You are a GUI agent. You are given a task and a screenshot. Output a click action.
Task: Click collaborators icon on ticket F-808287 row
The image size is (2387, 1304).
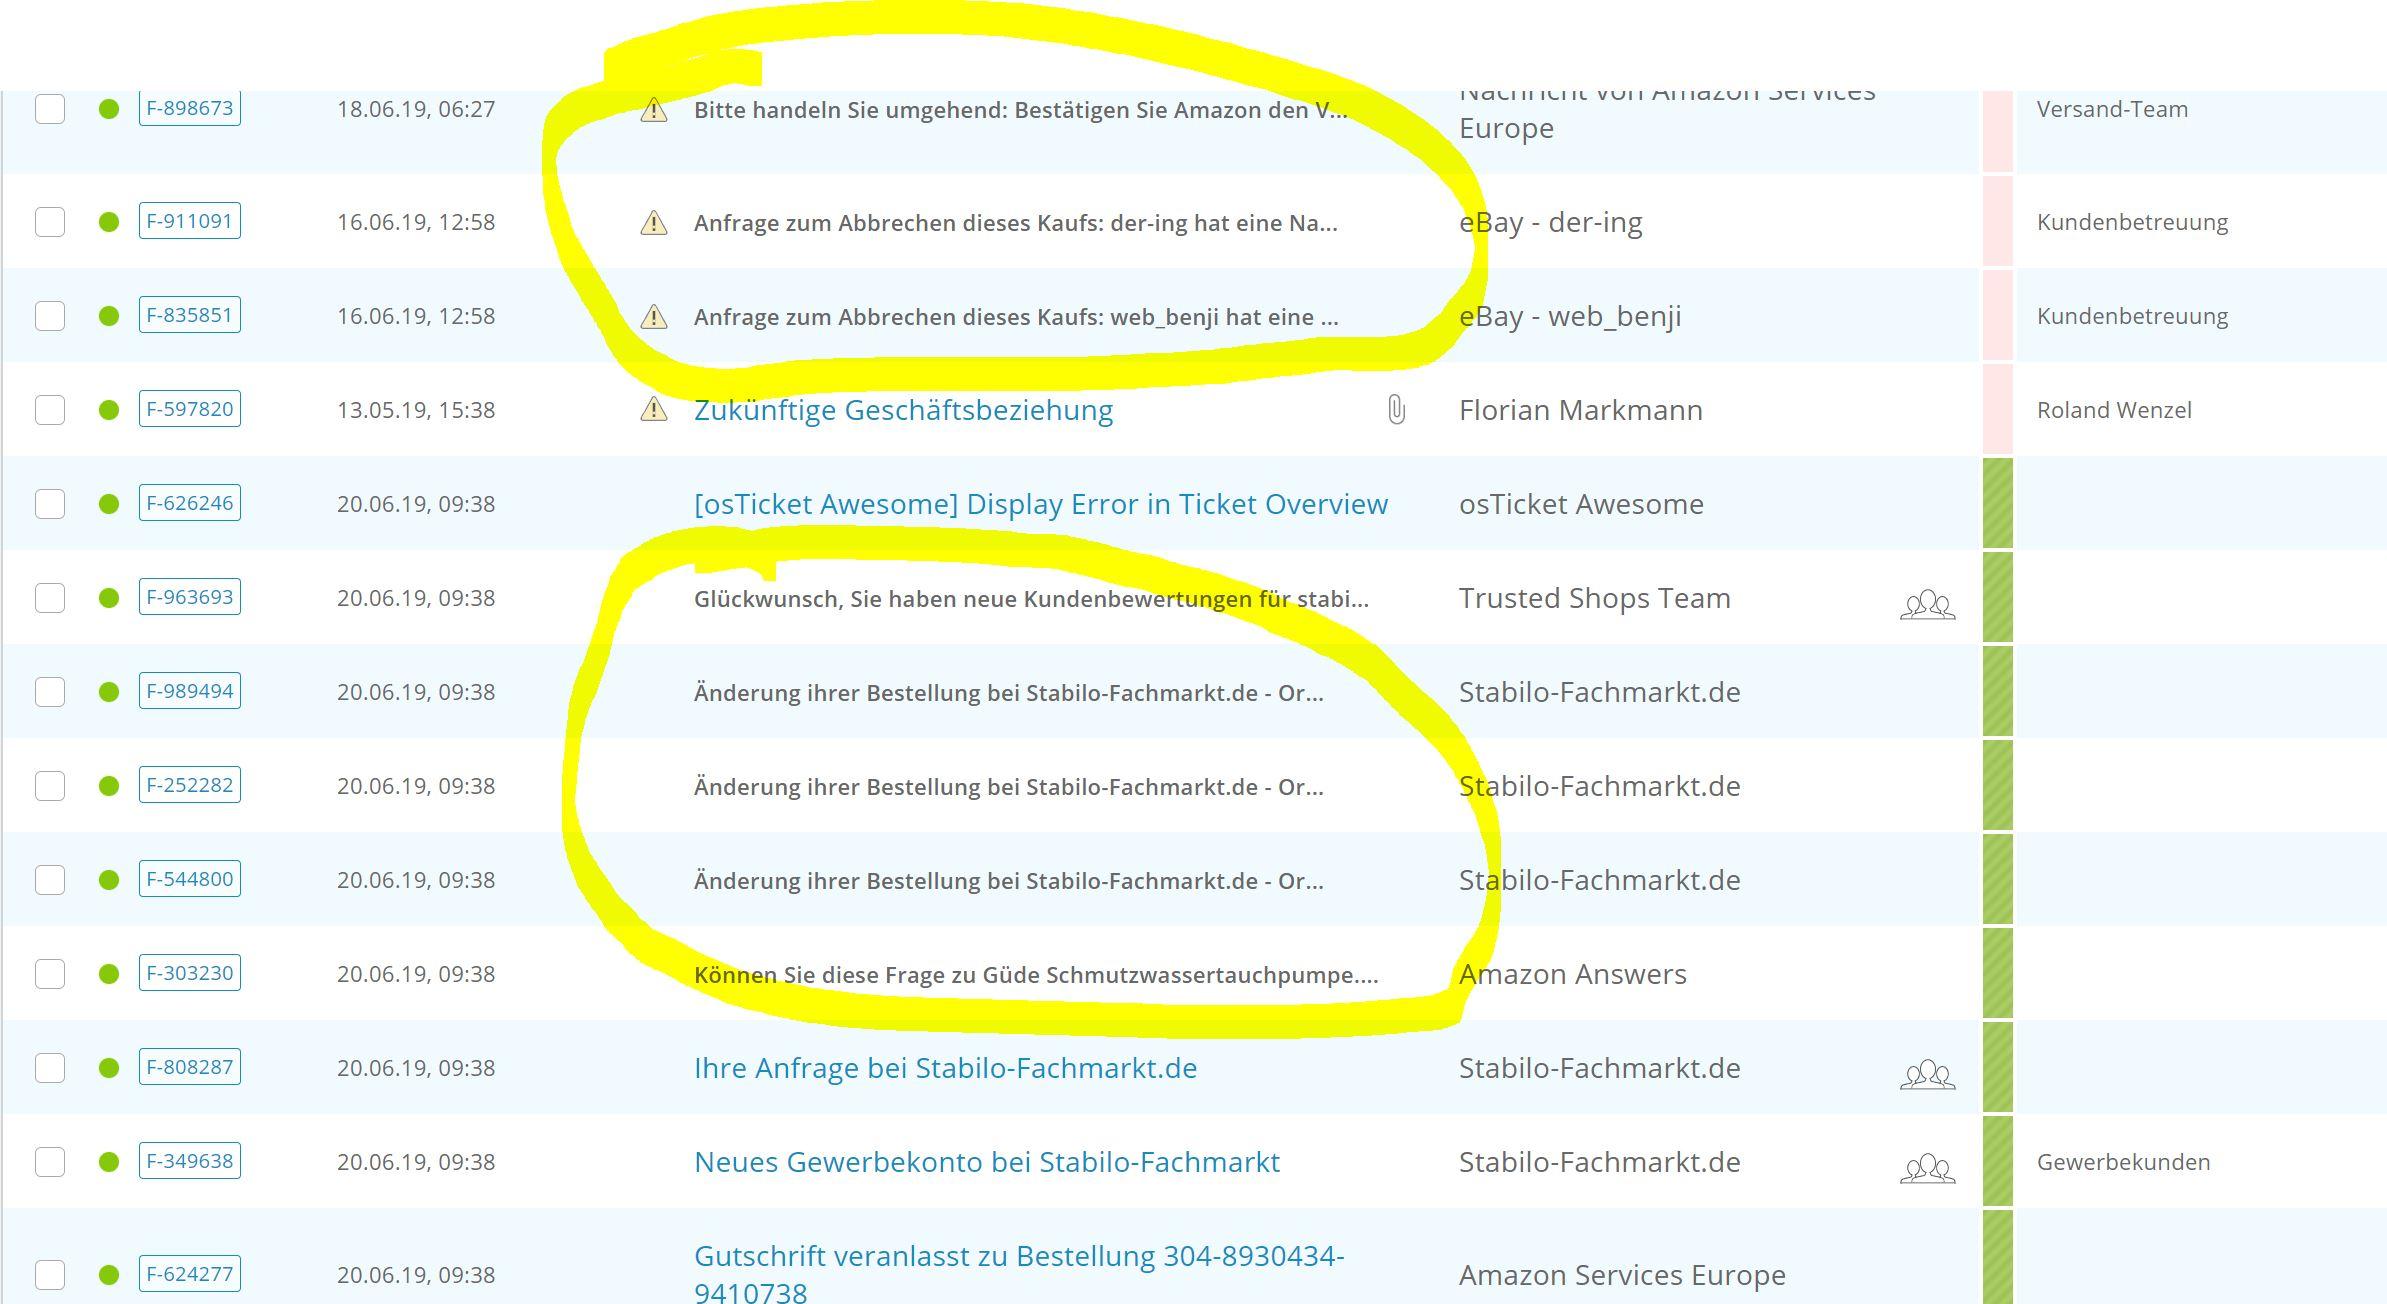tap(1927, 1074)
